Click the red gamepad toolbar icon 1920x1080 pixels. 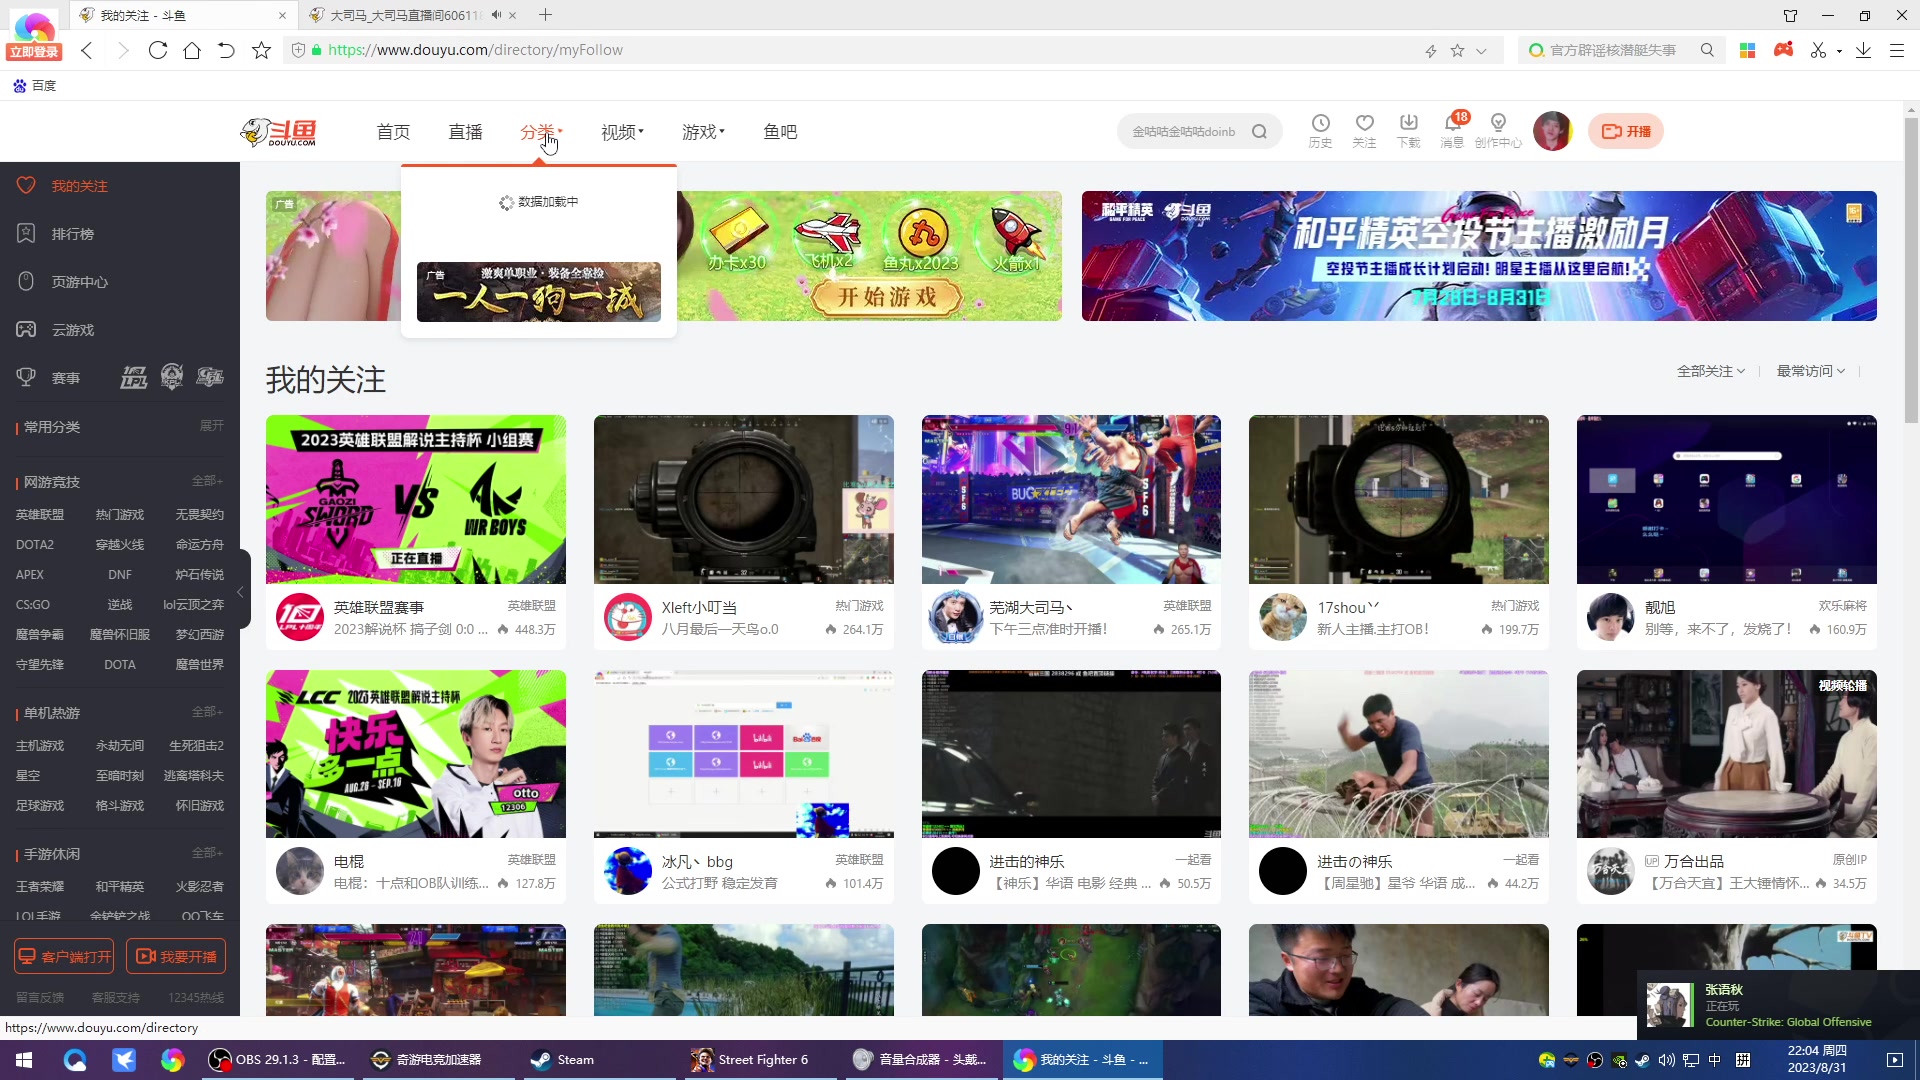1783,50
